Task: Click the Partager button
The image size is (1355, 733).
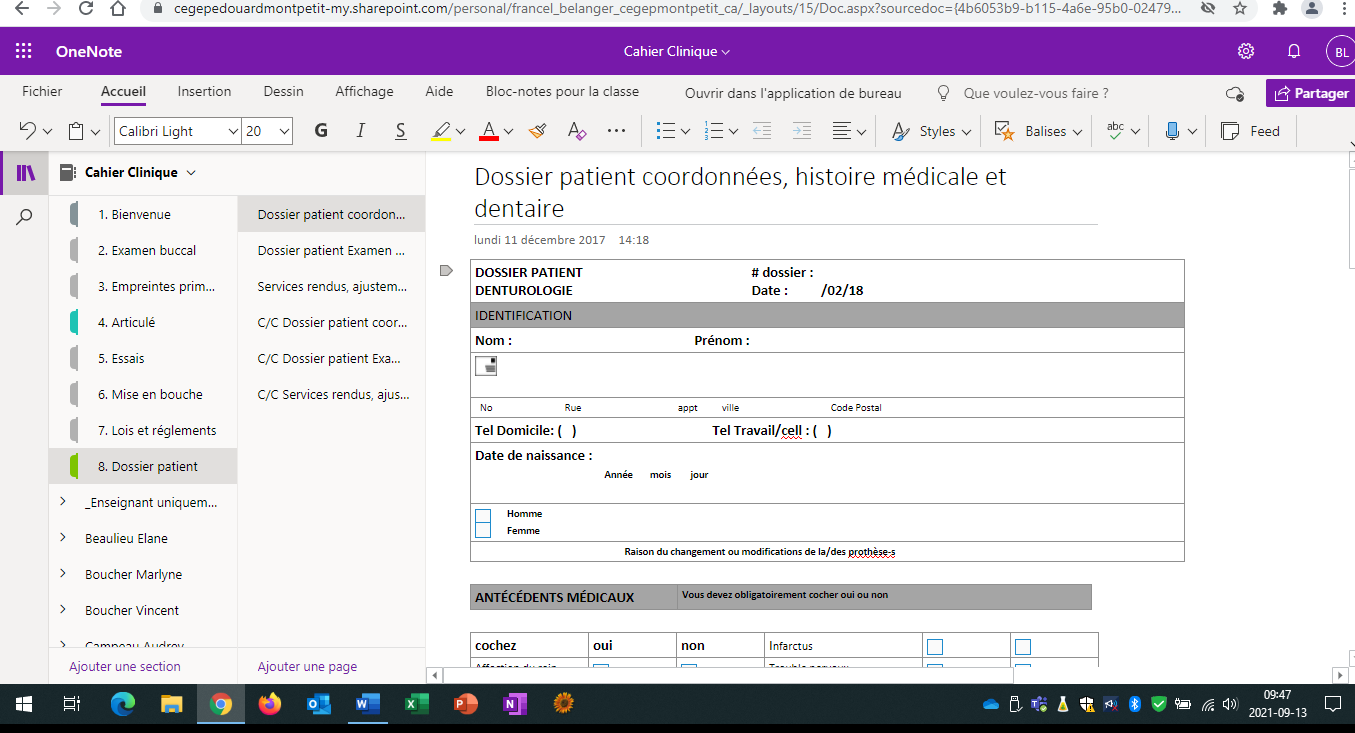Action: (x=1311, y=93)
